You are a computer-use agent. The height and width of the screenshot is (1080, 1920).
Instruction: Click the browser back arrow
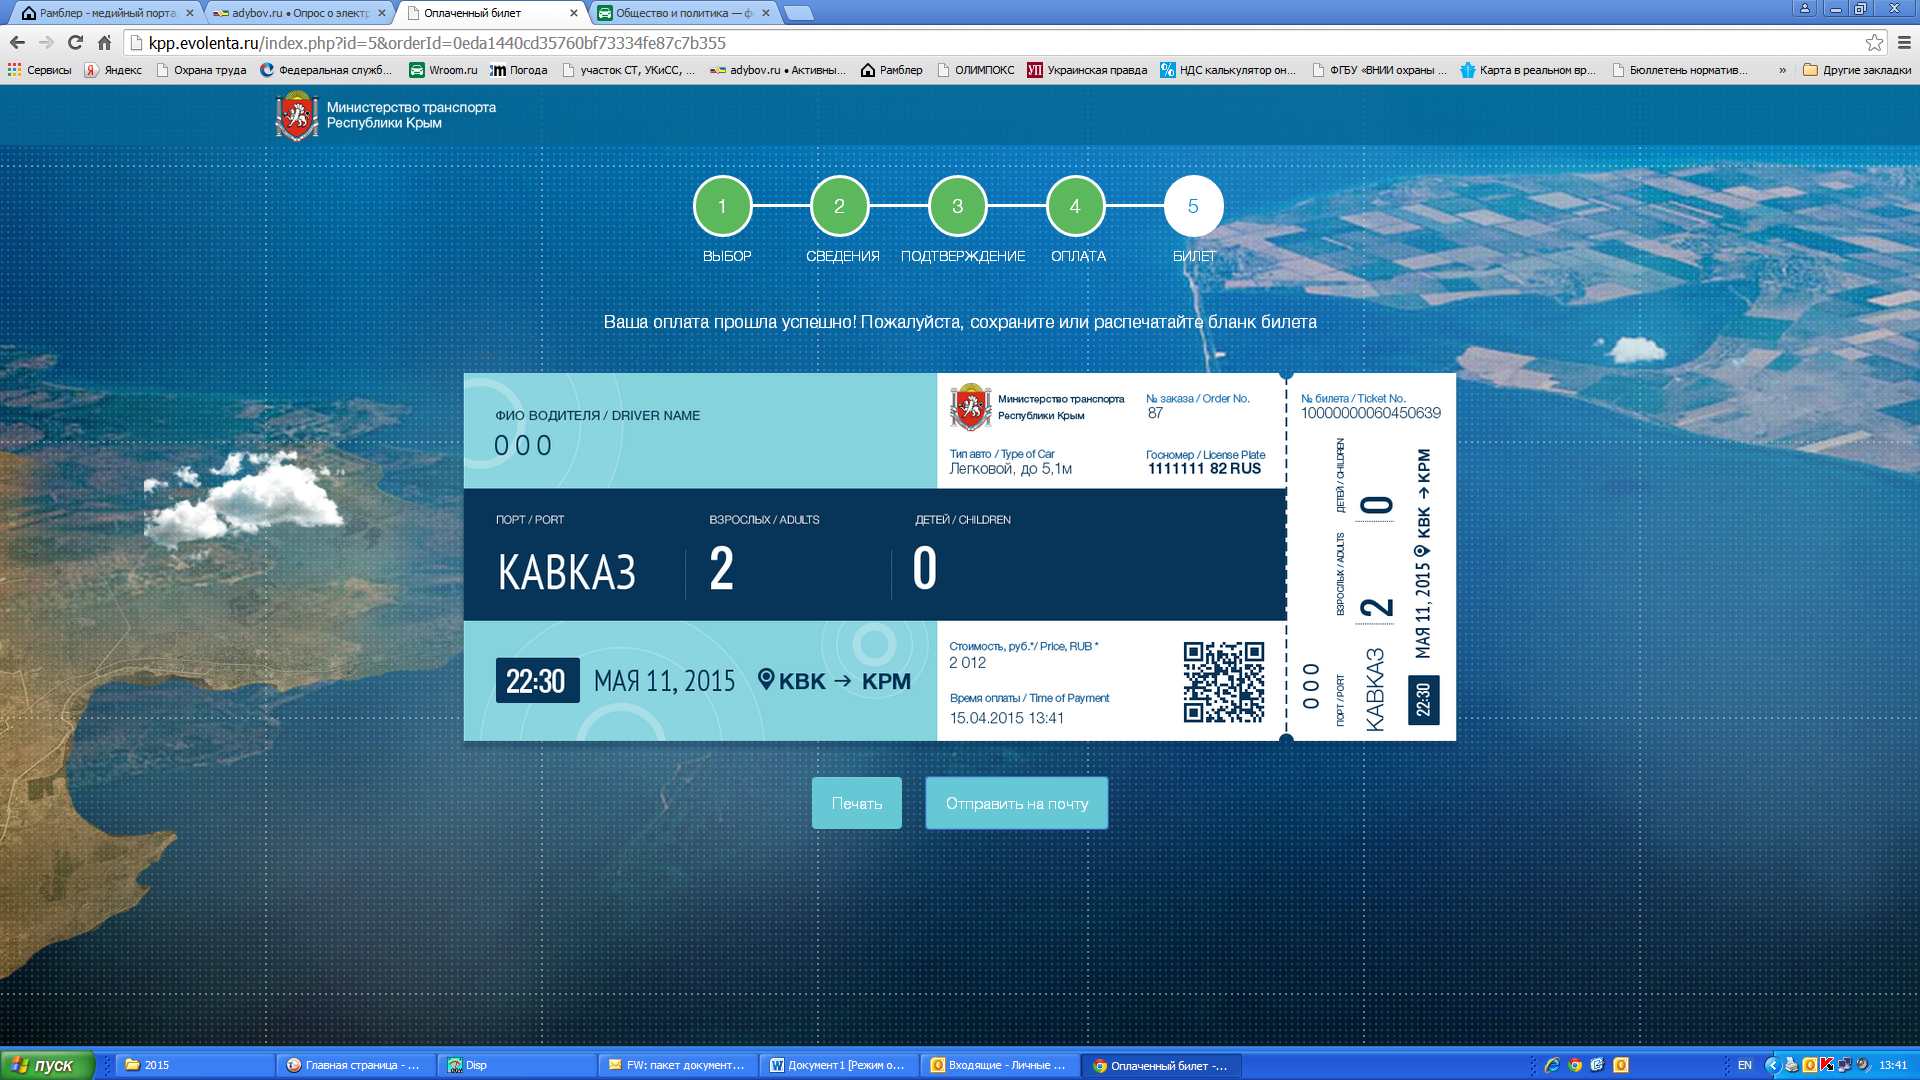click(17, 43)
